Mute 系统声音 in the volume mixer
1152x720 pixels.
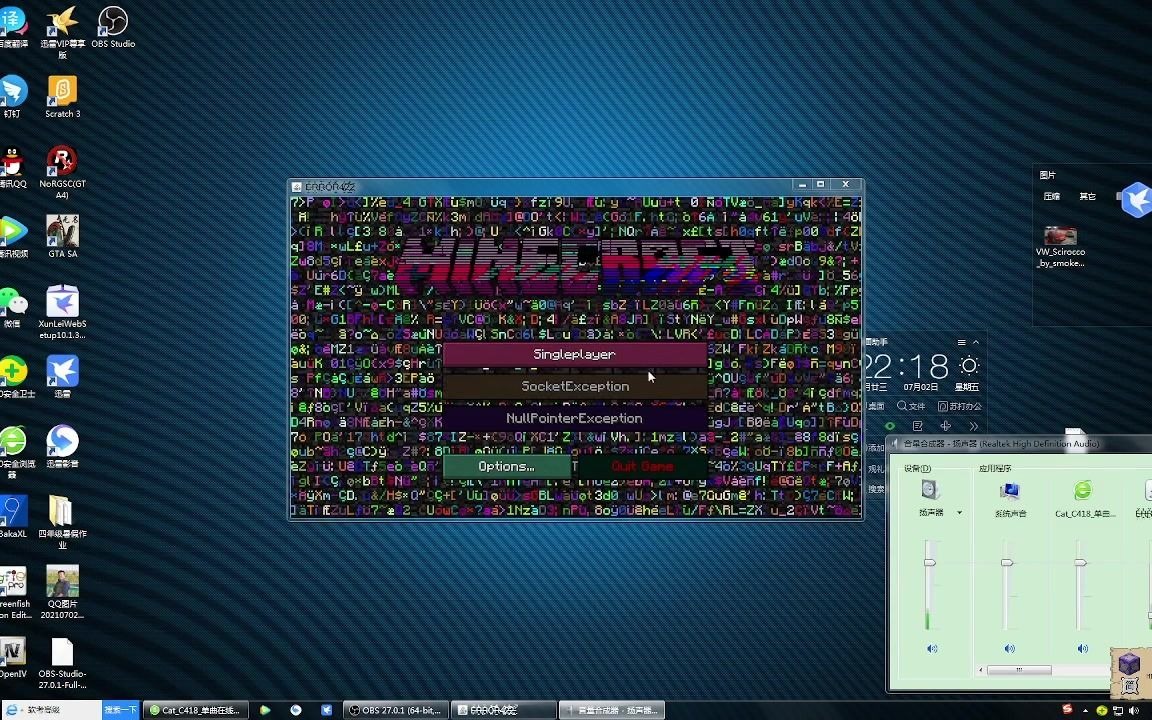pyautogui.click(x=1009, y=649)
